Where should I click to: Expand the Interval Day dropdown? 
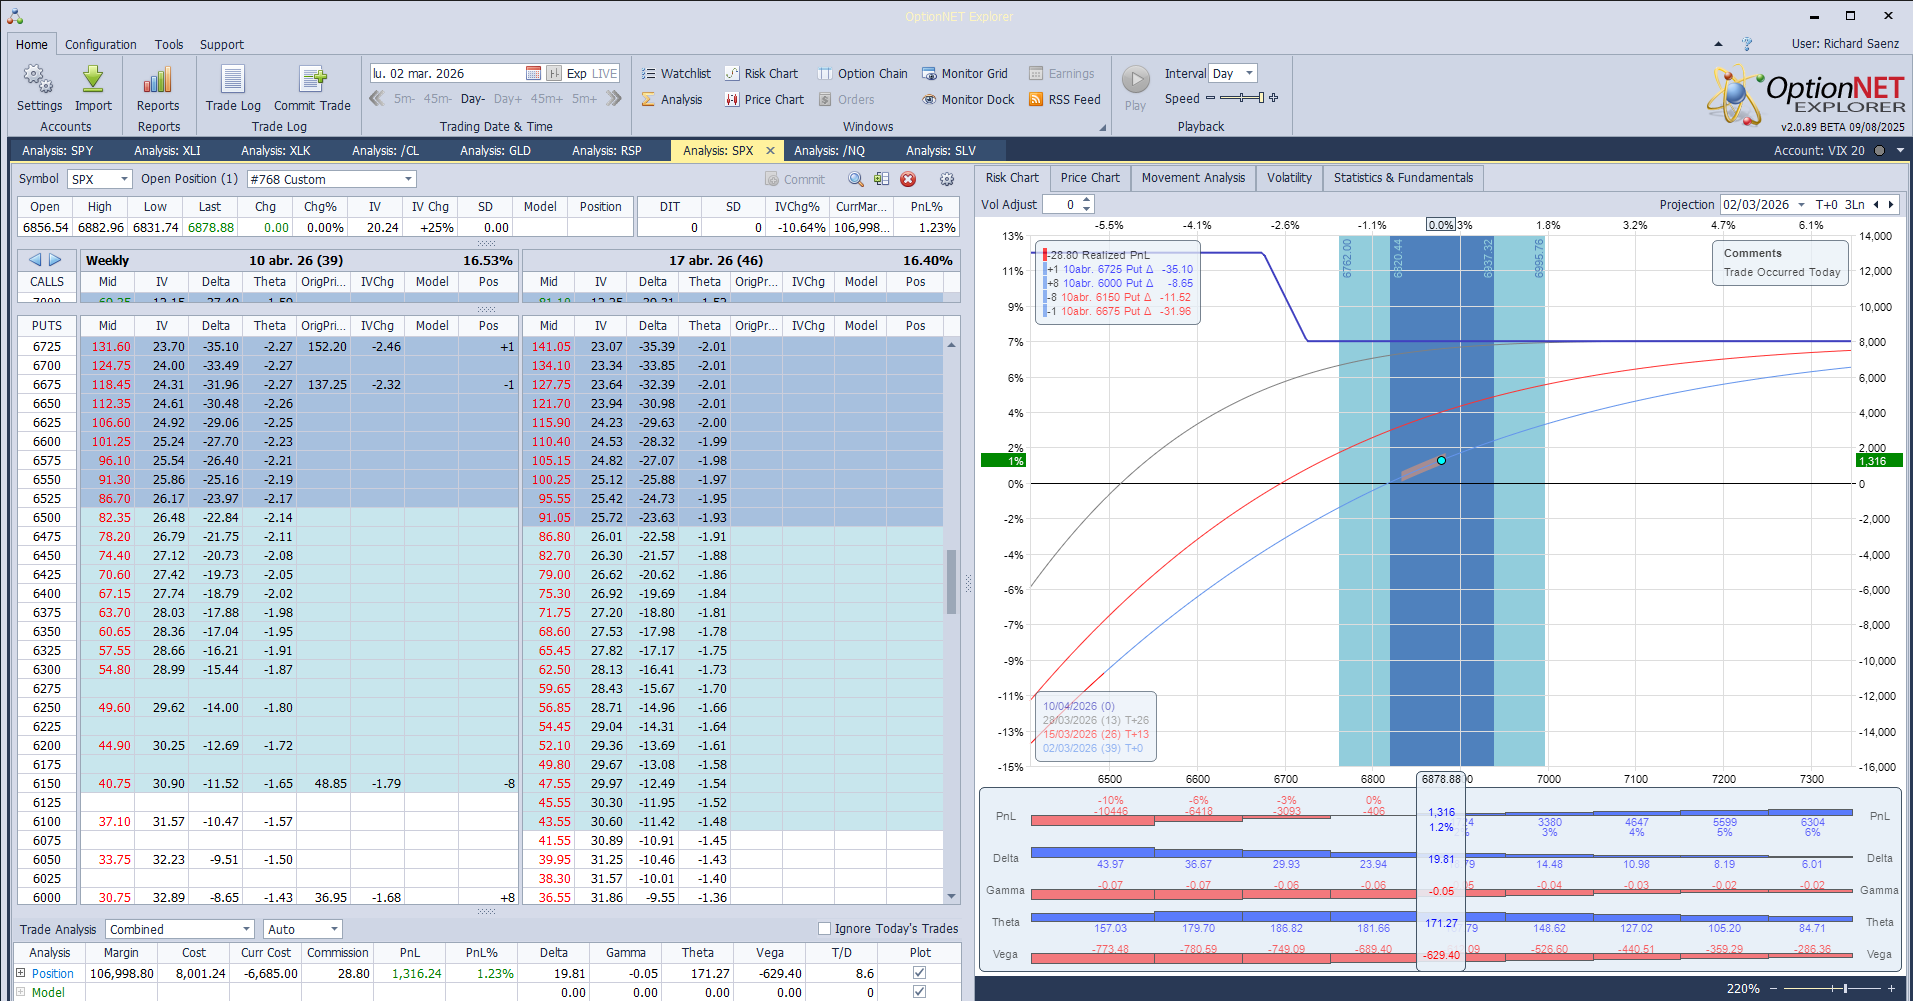1249,74
